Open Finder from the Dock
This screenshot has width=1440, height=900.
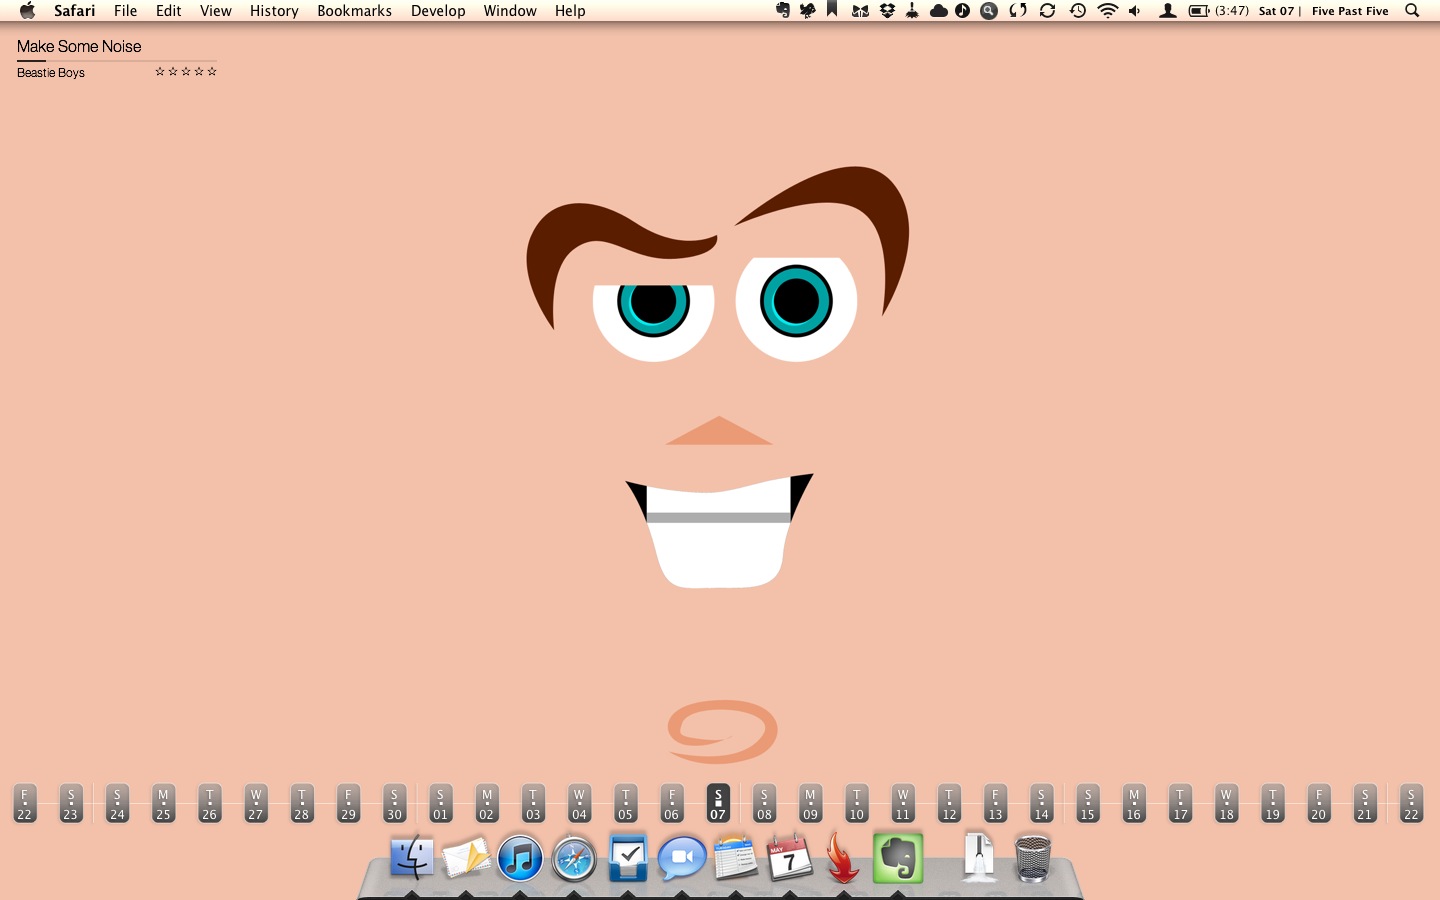coord(412,858)
